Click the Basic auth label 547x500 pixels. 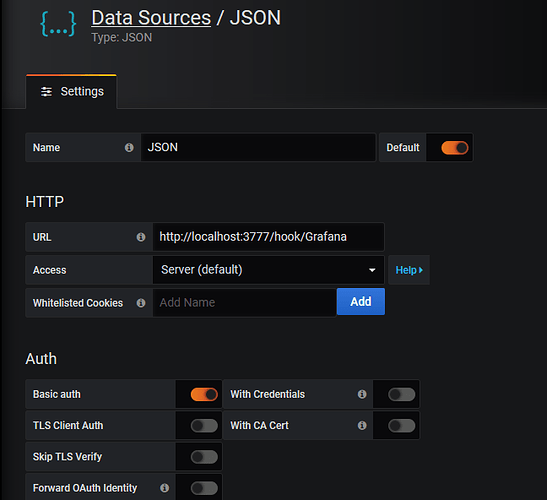(57, 394)
